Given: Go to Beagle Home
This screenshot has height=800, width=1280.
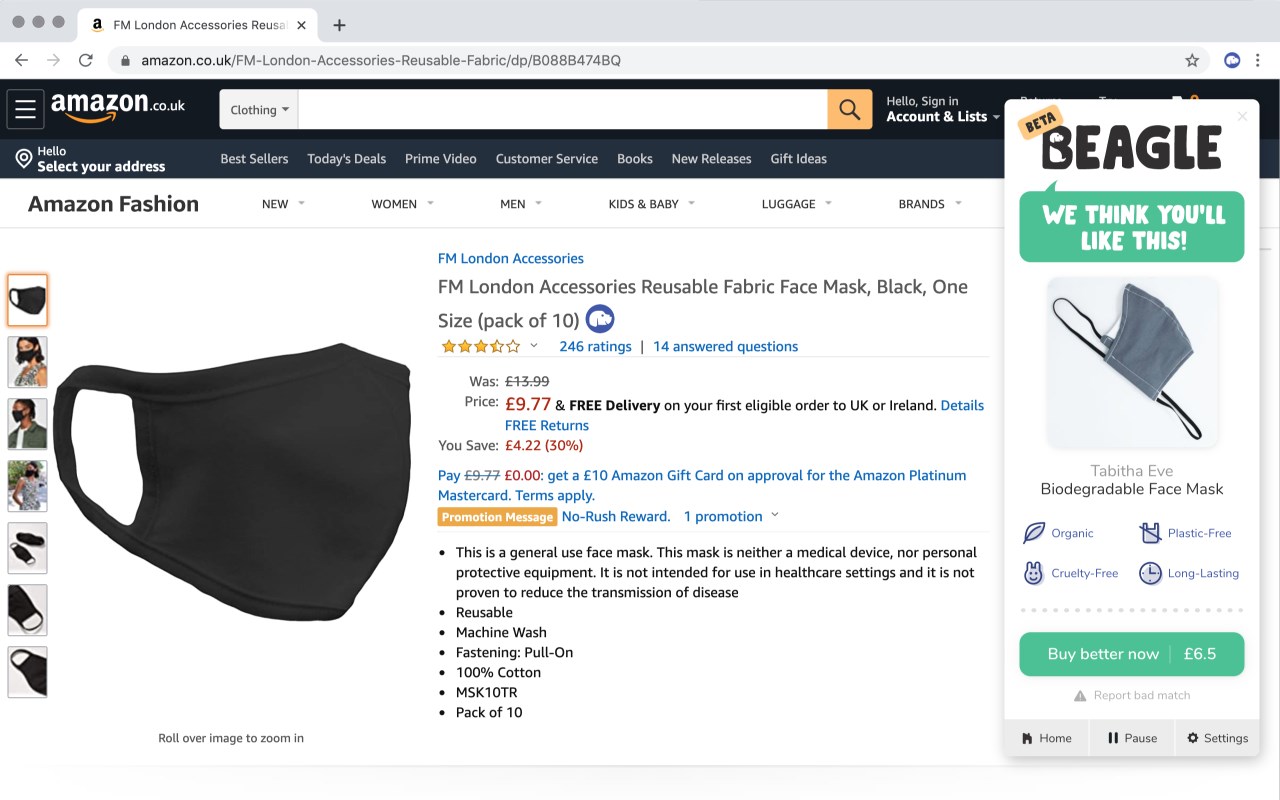Looking at the screenshot, I should click(1046, 738).
